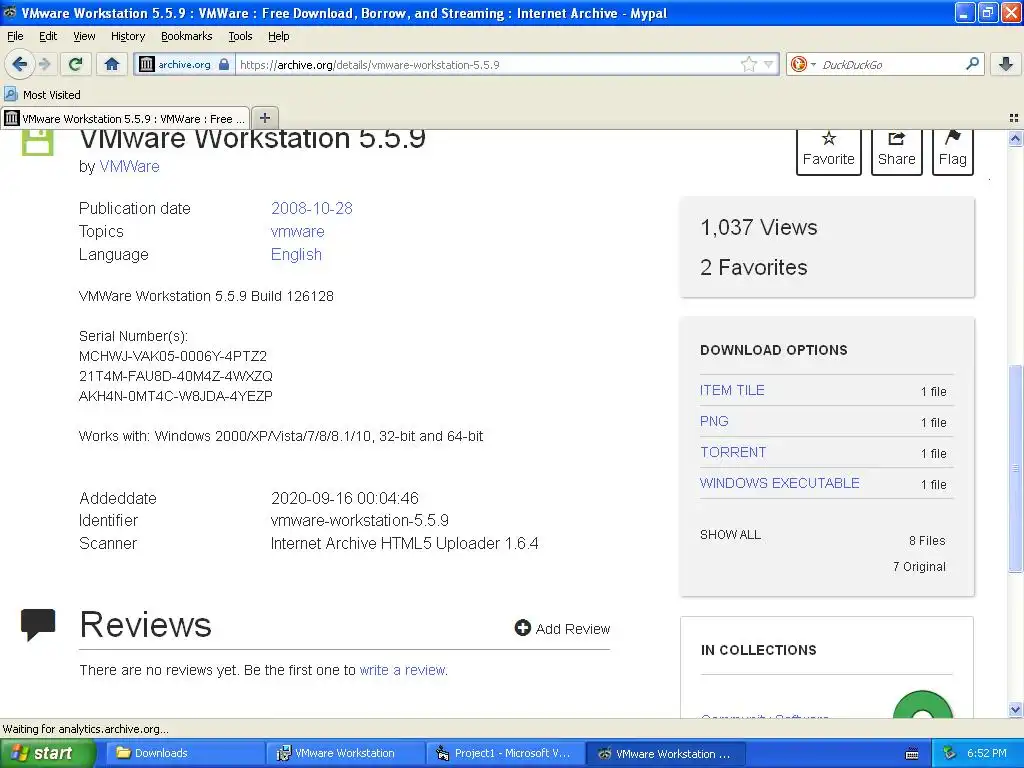Select the VMware Workstation 5.5.9 tab
Viewport: 1024px width, 768px height.
(x=125, y=119)
